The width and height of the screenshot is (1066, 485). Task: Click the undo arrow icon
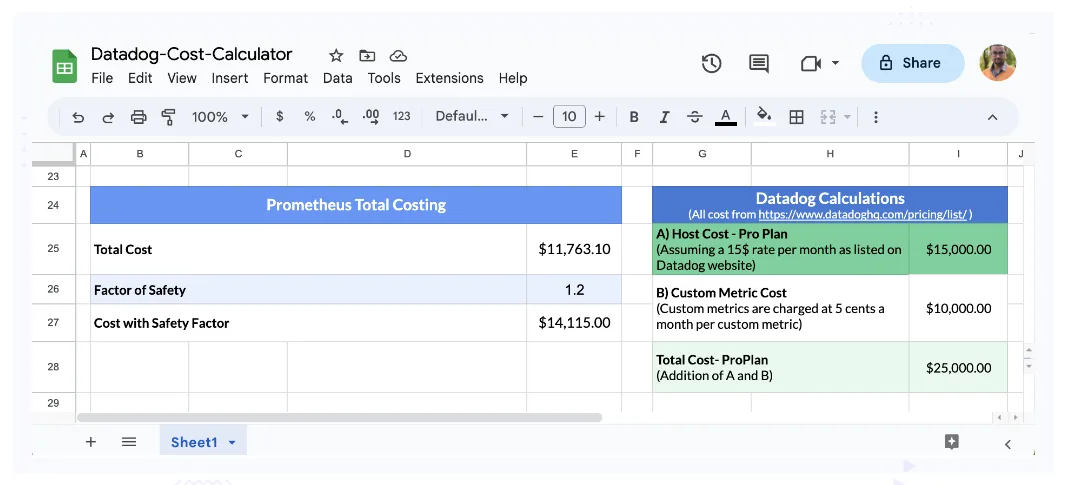[x=78, y=117]
